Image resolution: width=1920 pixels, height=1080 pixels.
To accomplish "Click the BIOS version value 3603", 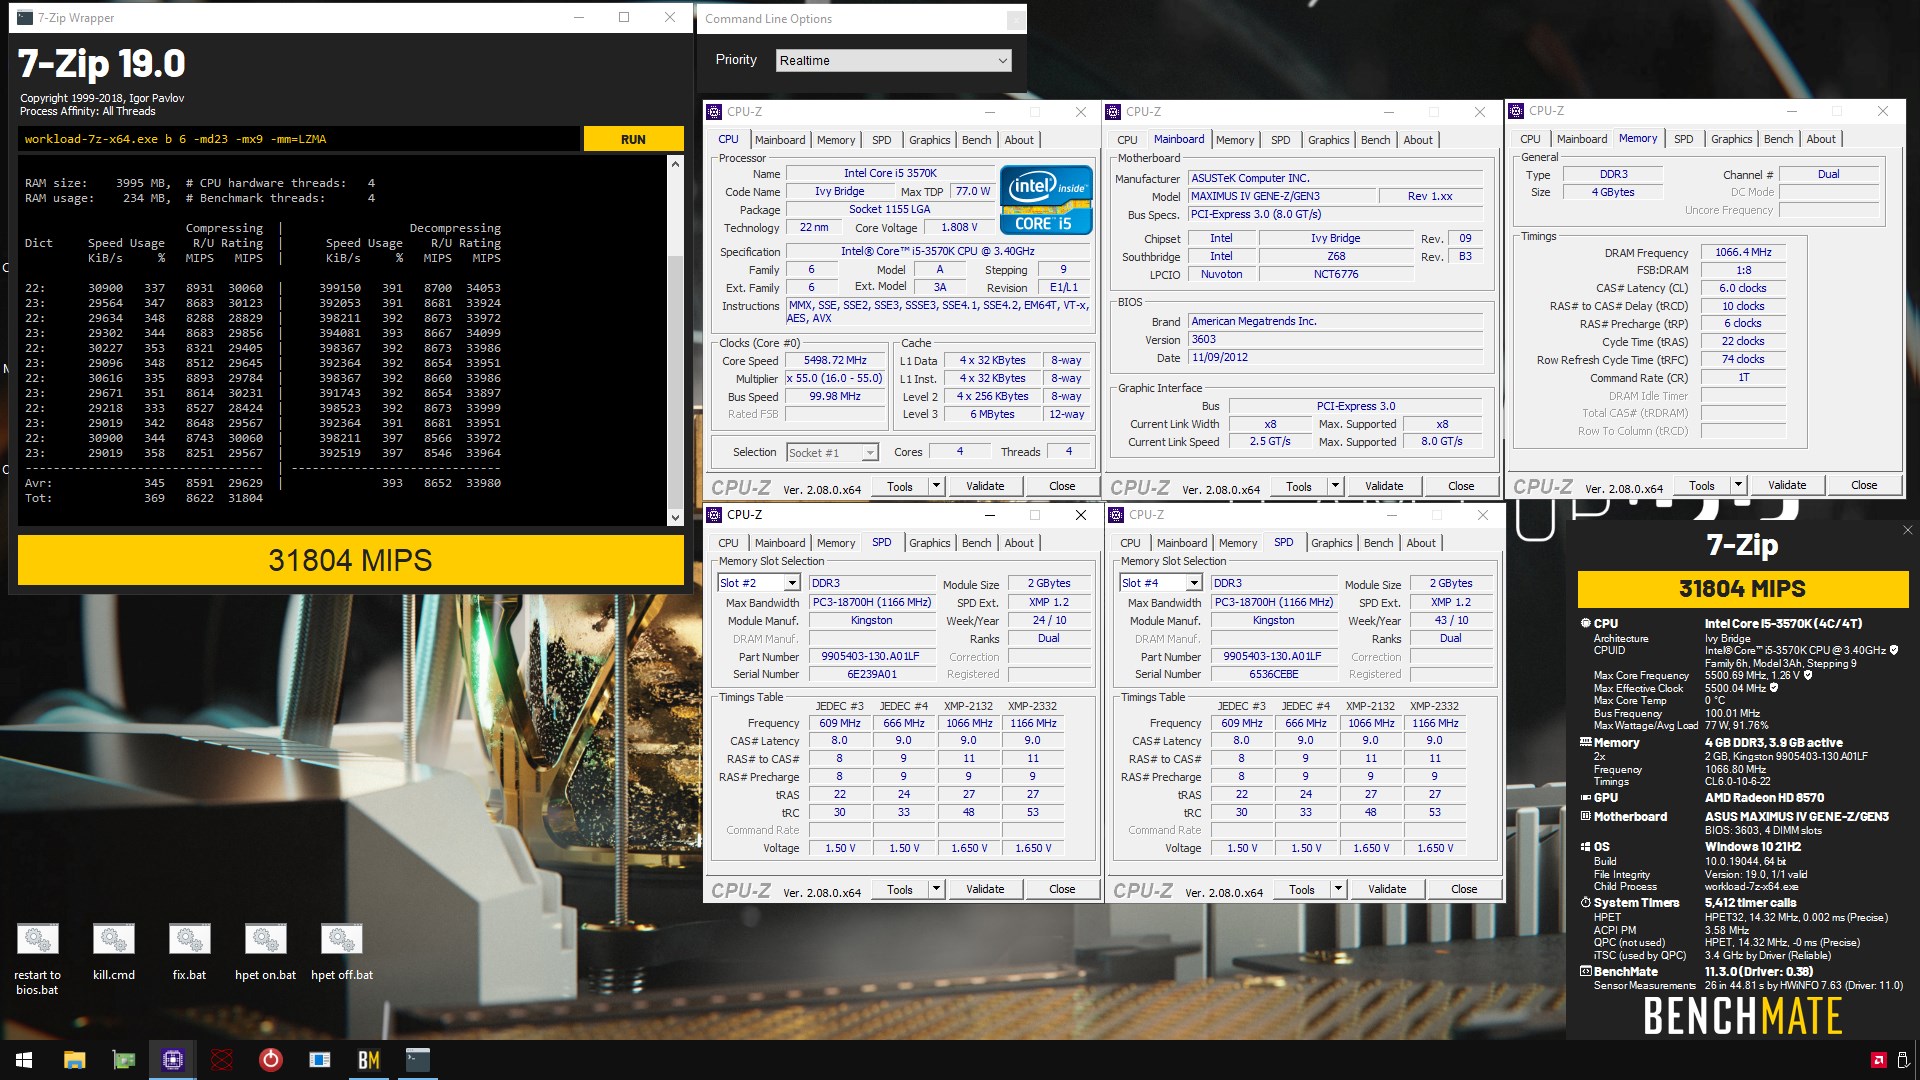I will coord(1335,340).
